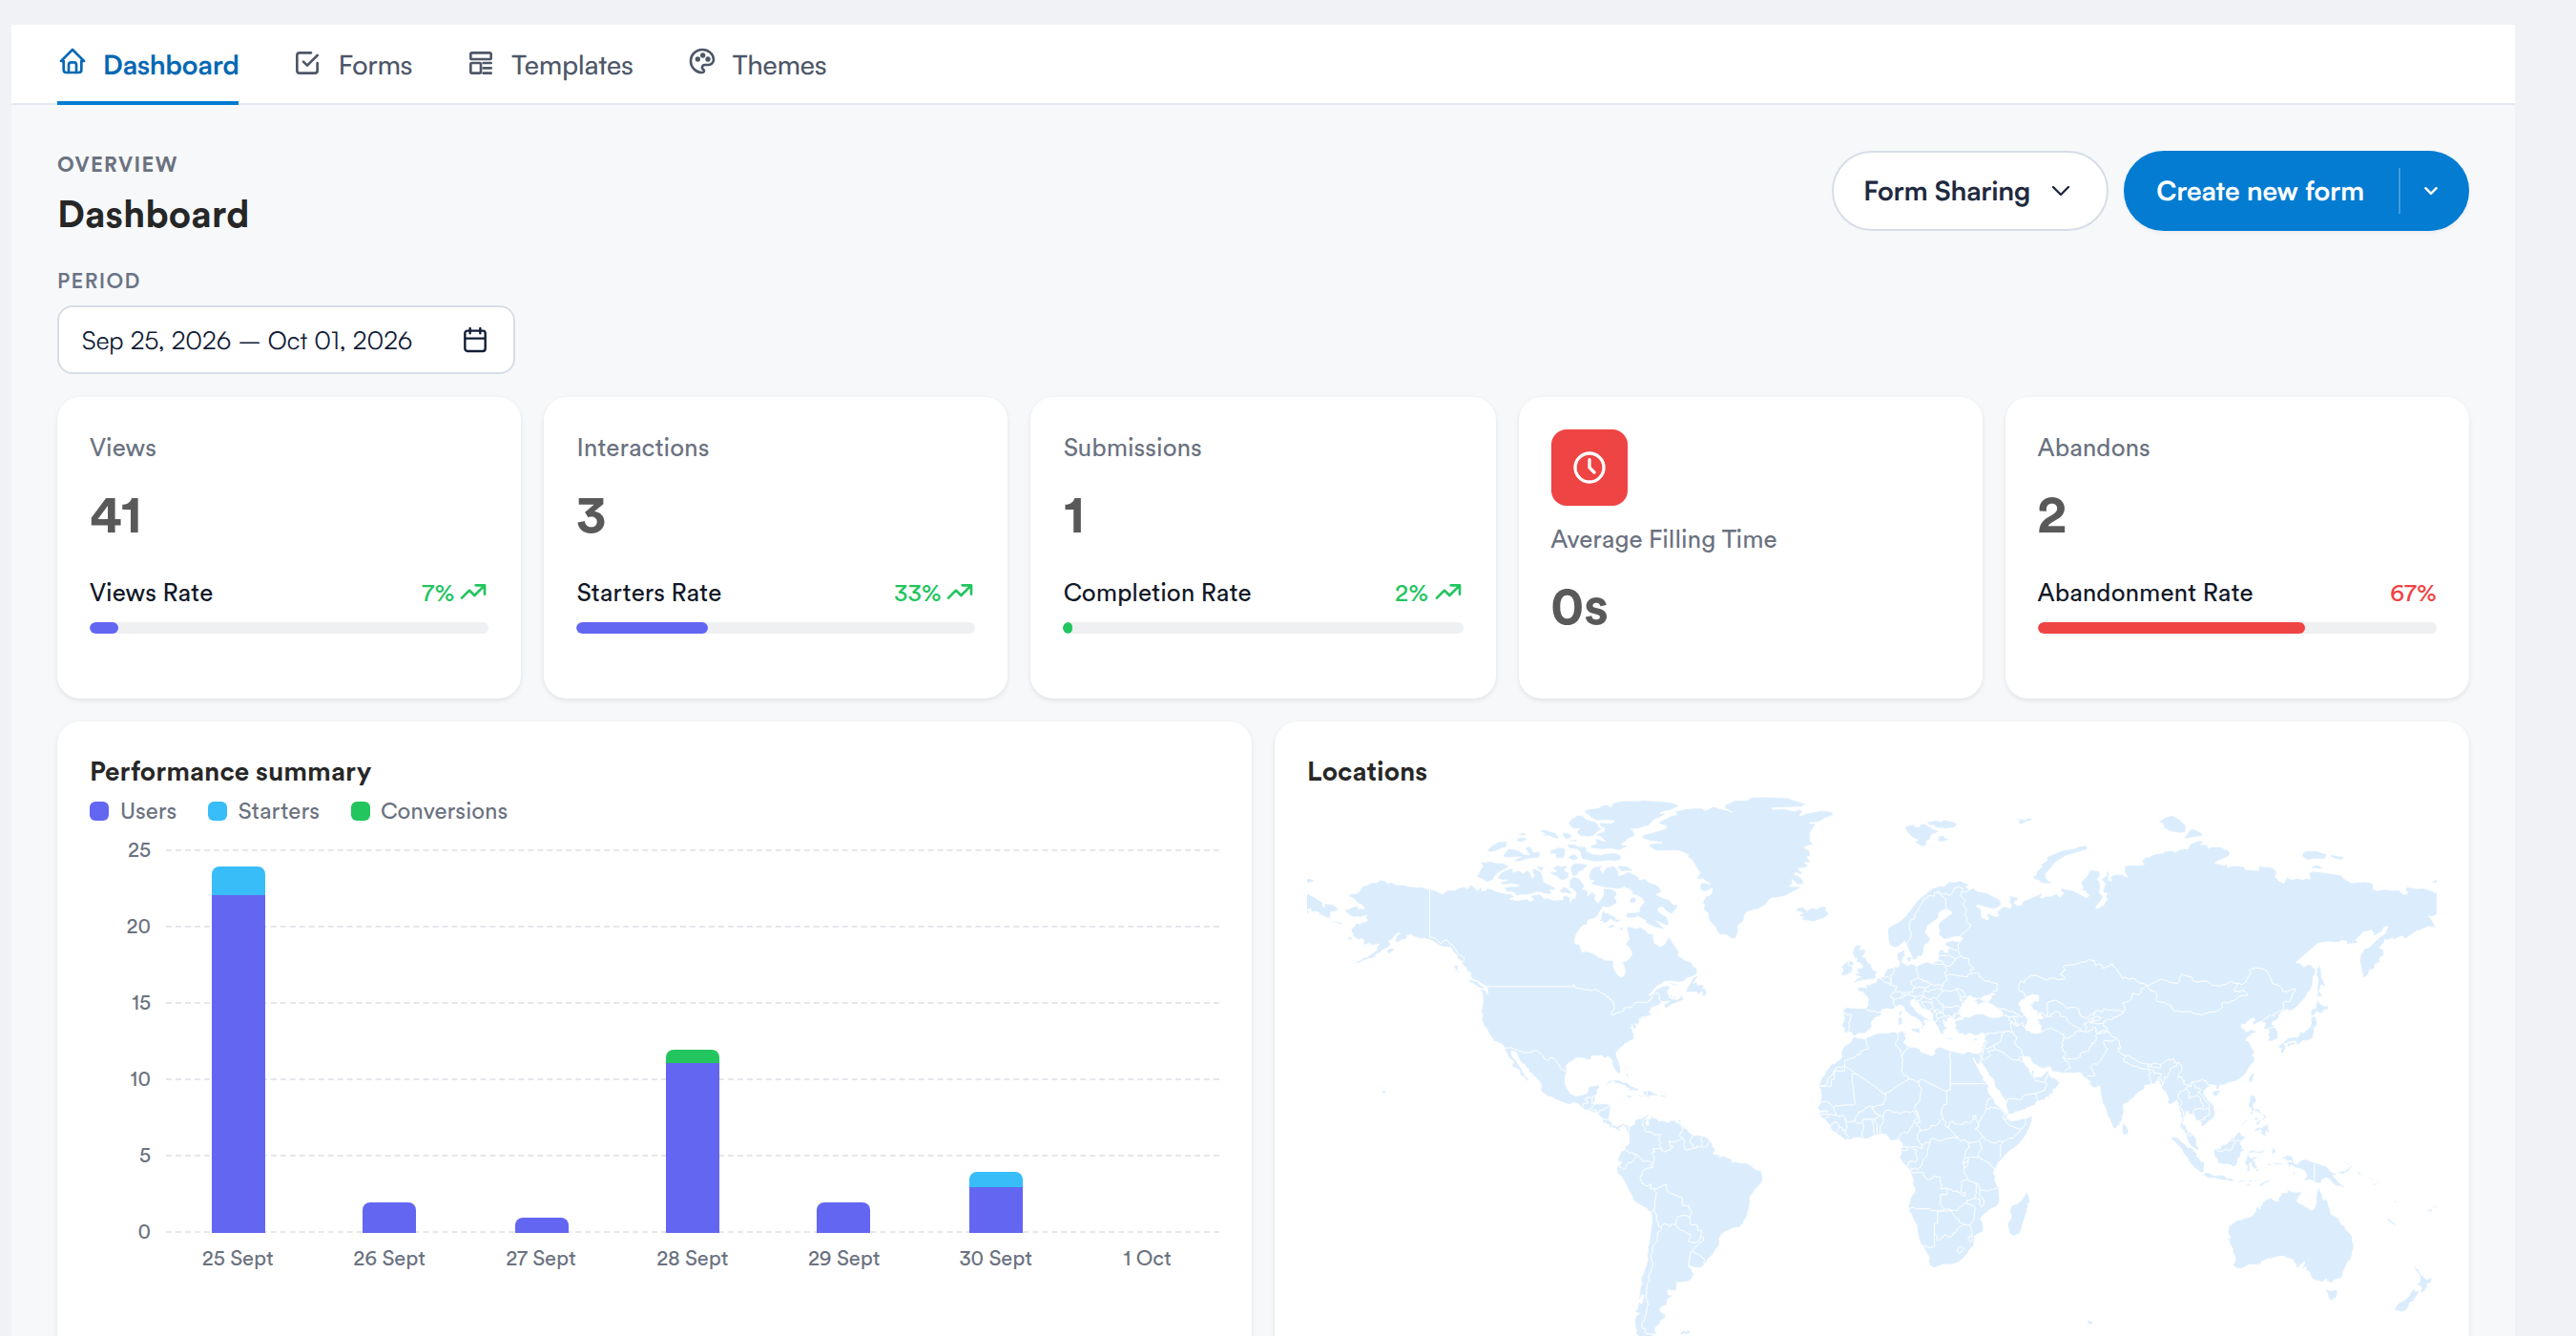
Task: Expand the Form Sharing dropdown
Action: (x=1968, y=191)
